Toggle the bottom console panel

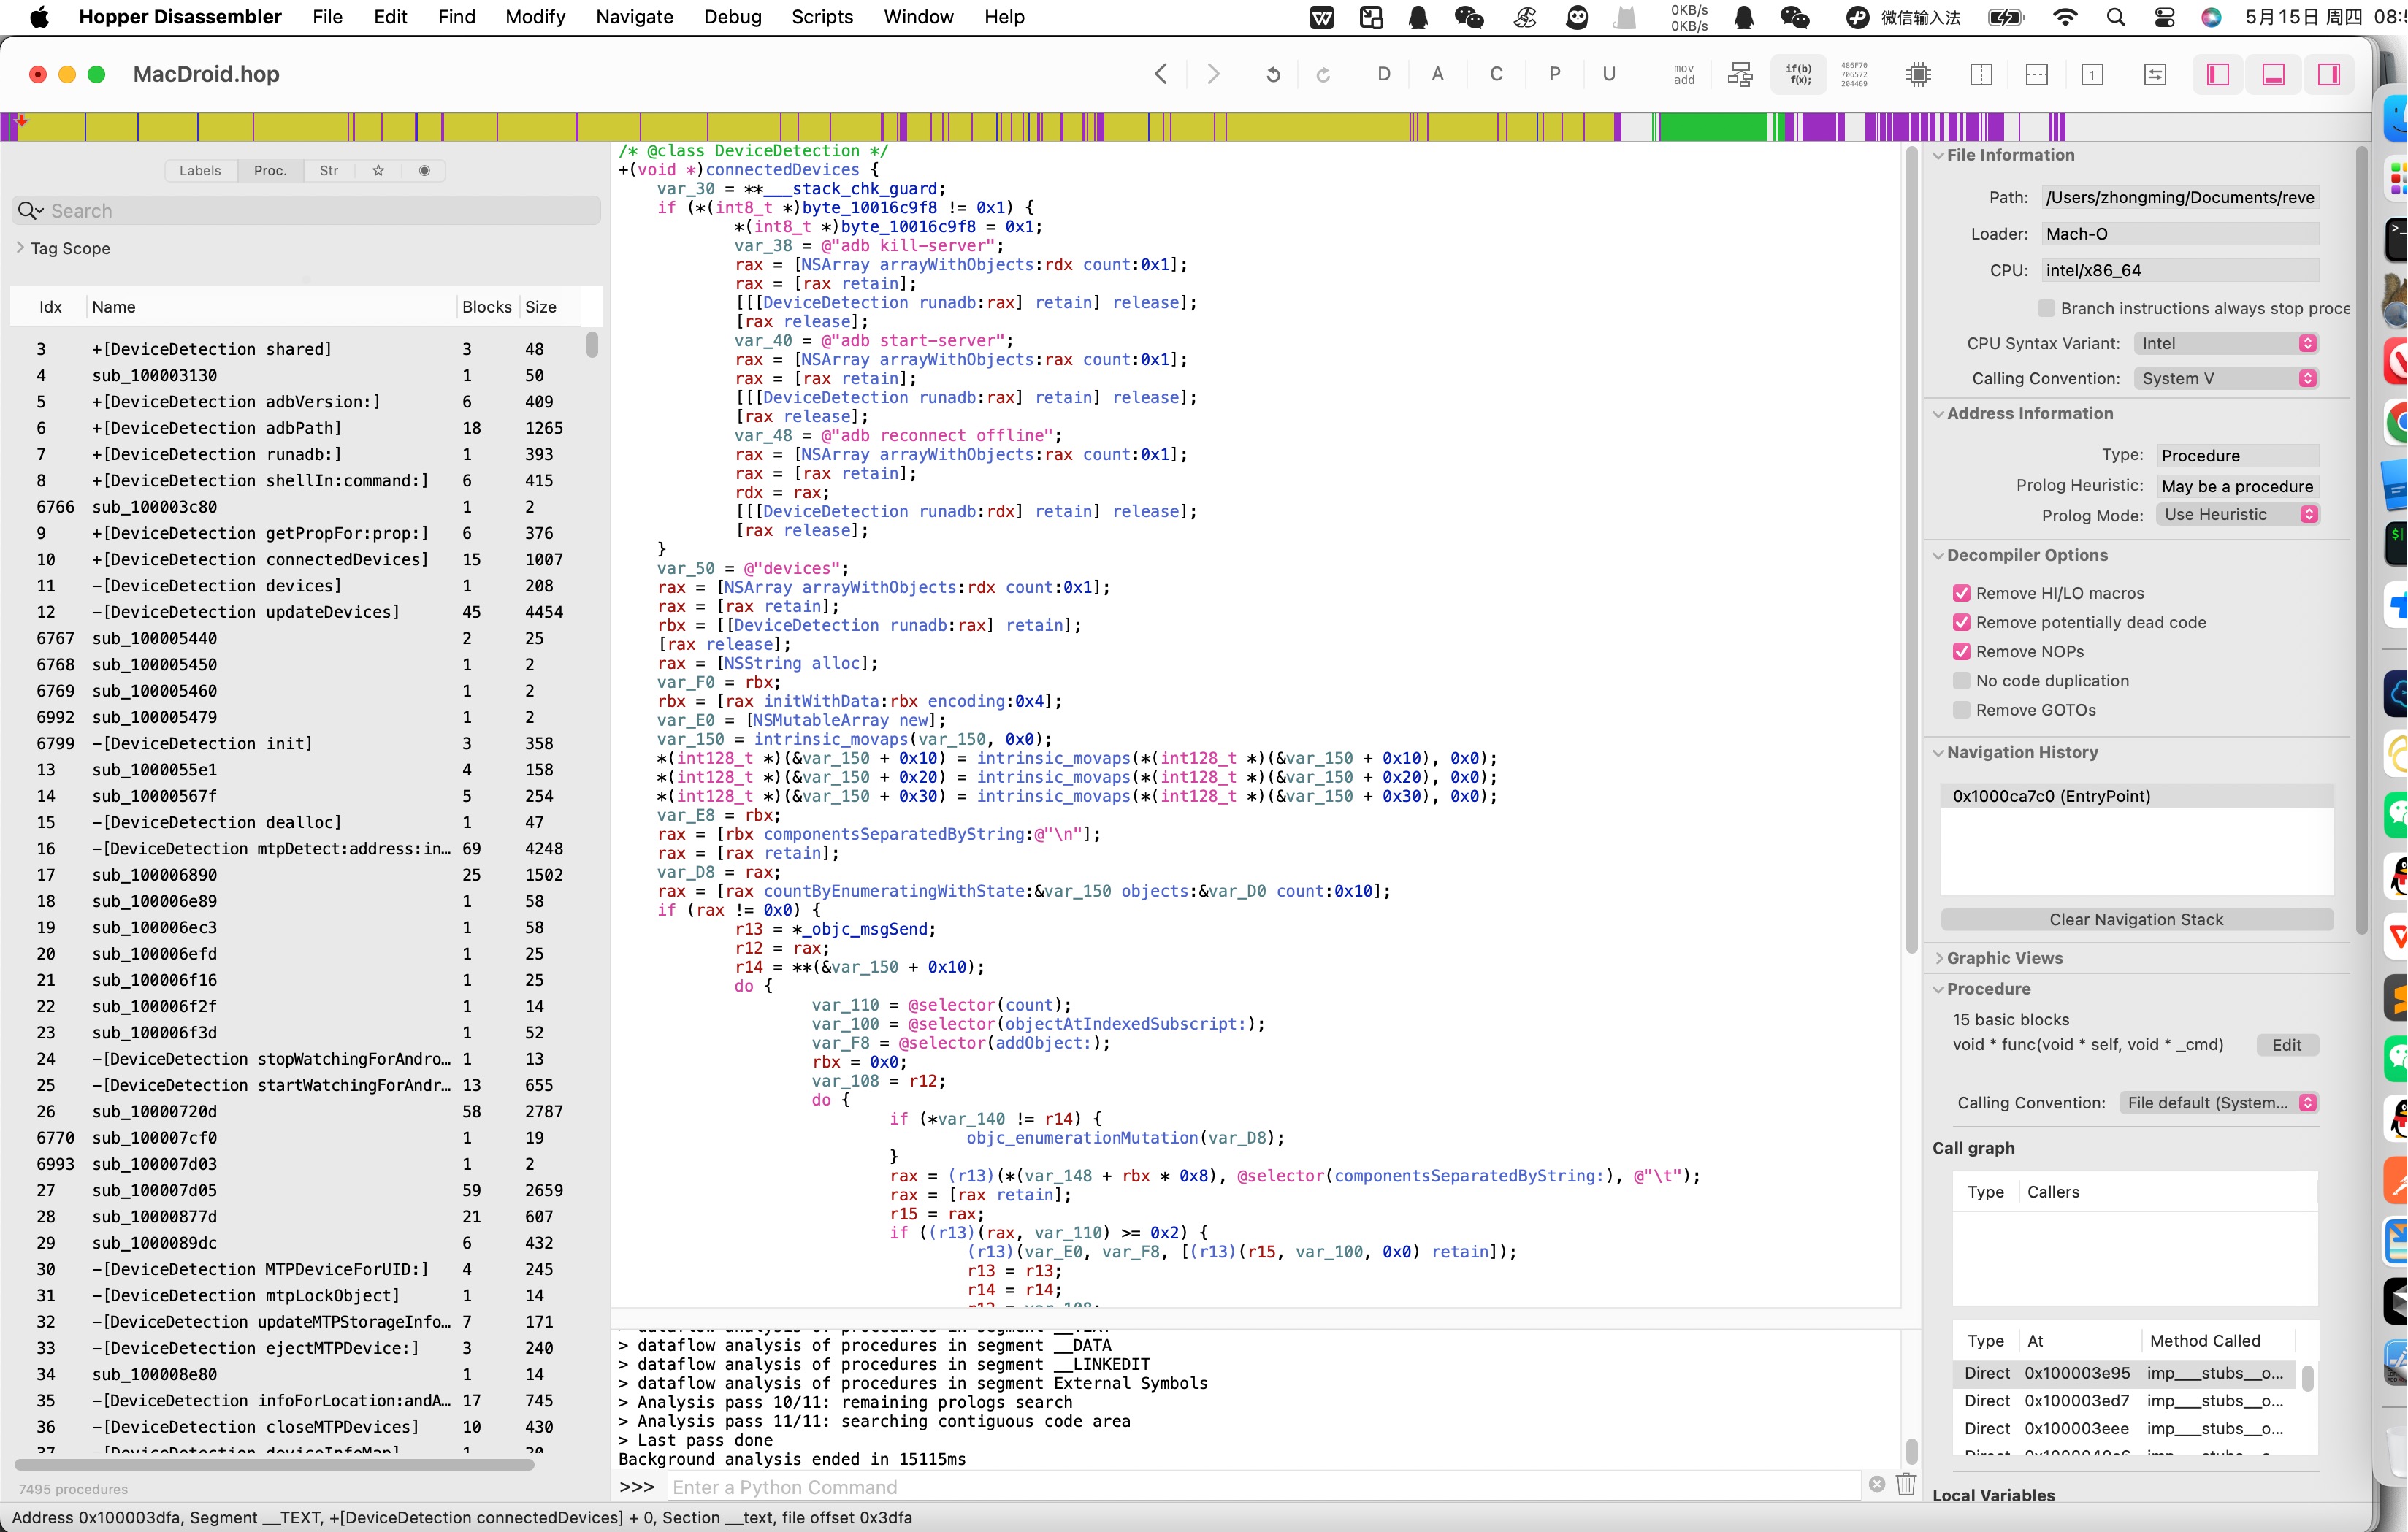[2273, 75]
